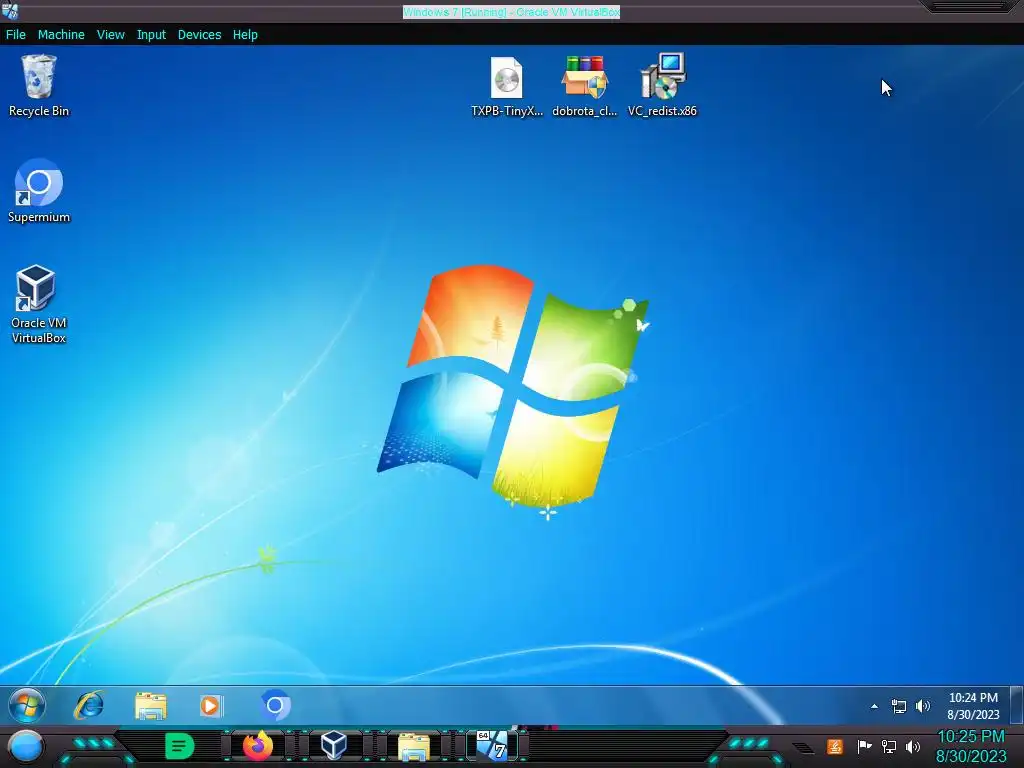Open the guest clock showing 10:24 PM
The image size is (1024, 768).
point(973,705)
